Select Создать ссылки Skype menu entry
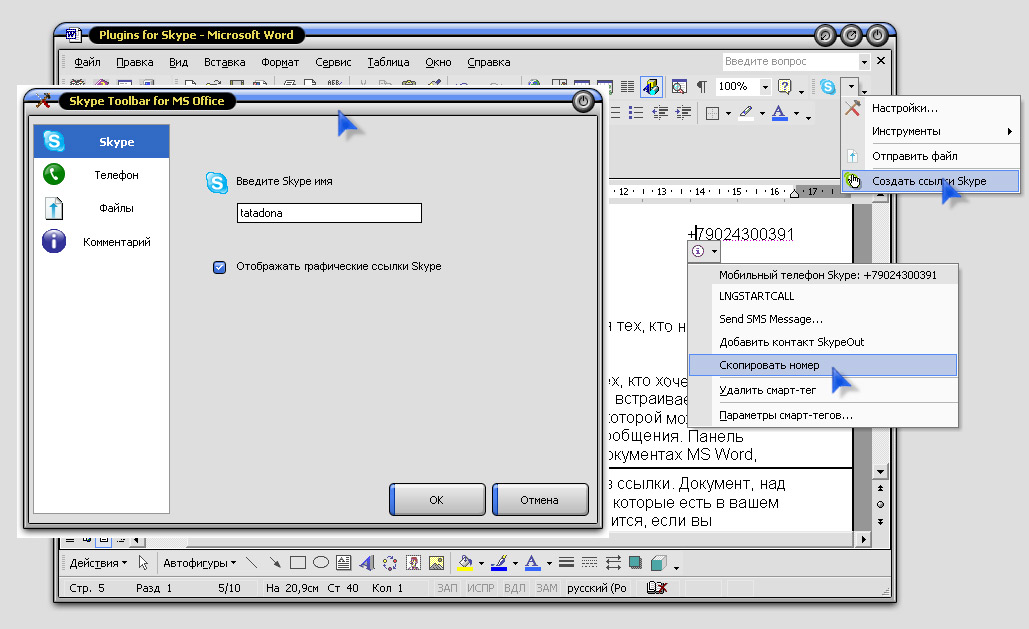The image size is (1029, 629). tap(930, 181)
